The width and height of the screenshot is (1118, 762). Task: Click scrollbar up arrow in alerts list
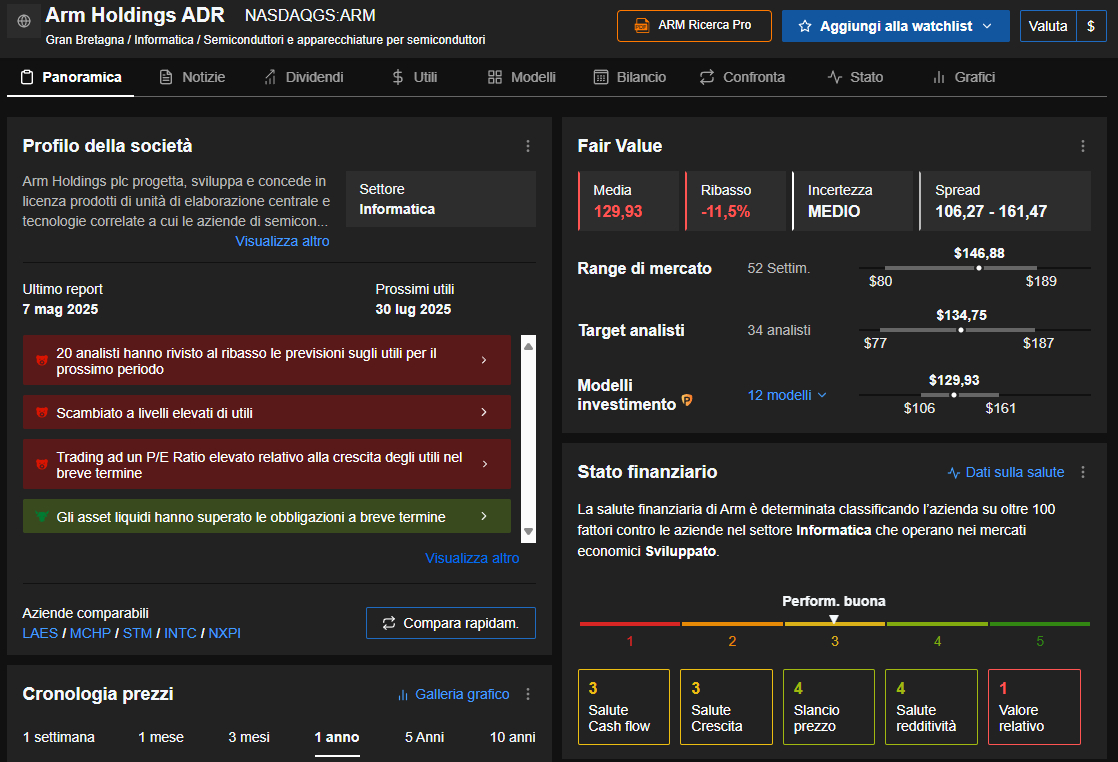pos(528,346)
